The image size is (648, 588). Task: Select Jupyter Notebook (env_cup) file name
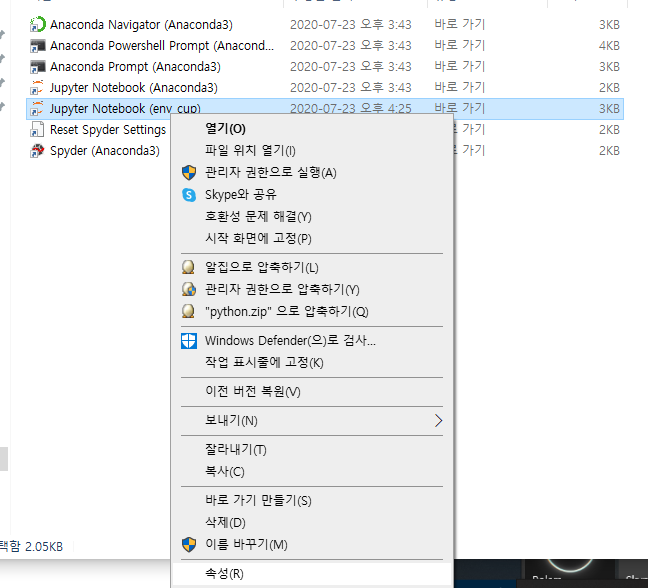(125, 108)
